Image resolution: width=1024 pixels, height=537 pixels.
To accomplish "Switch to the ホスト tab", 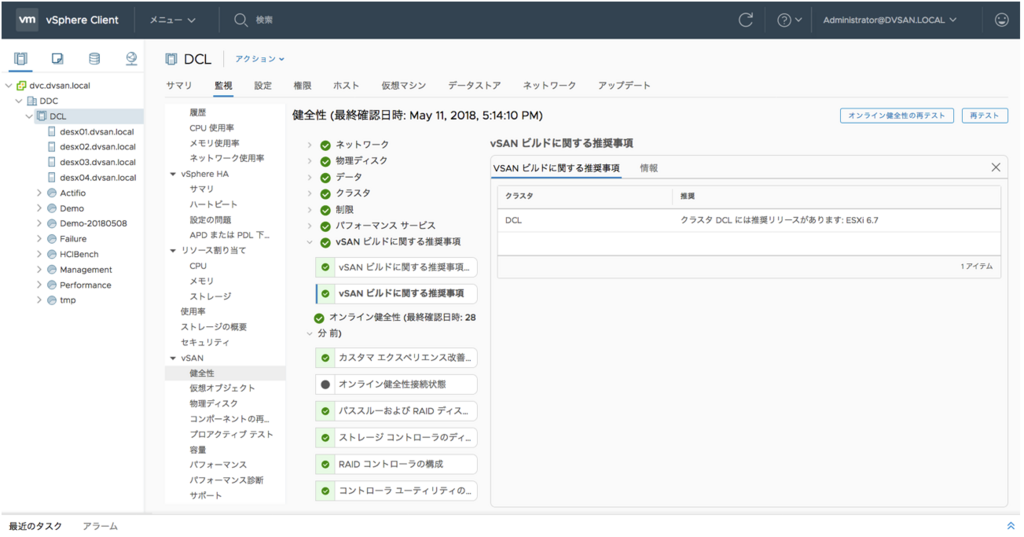I will coord(346,86).
